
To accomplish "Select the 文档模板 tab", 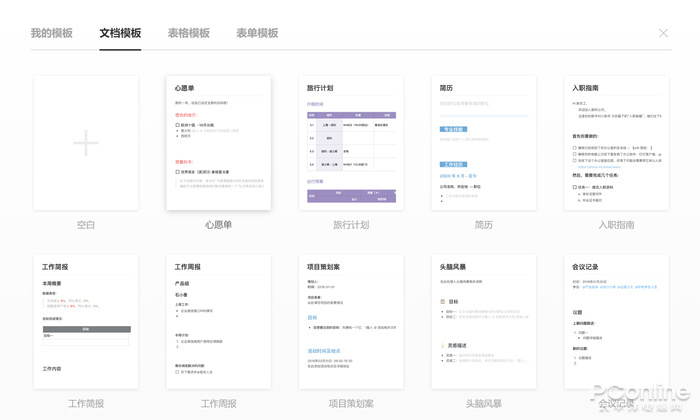I will 120,33.
